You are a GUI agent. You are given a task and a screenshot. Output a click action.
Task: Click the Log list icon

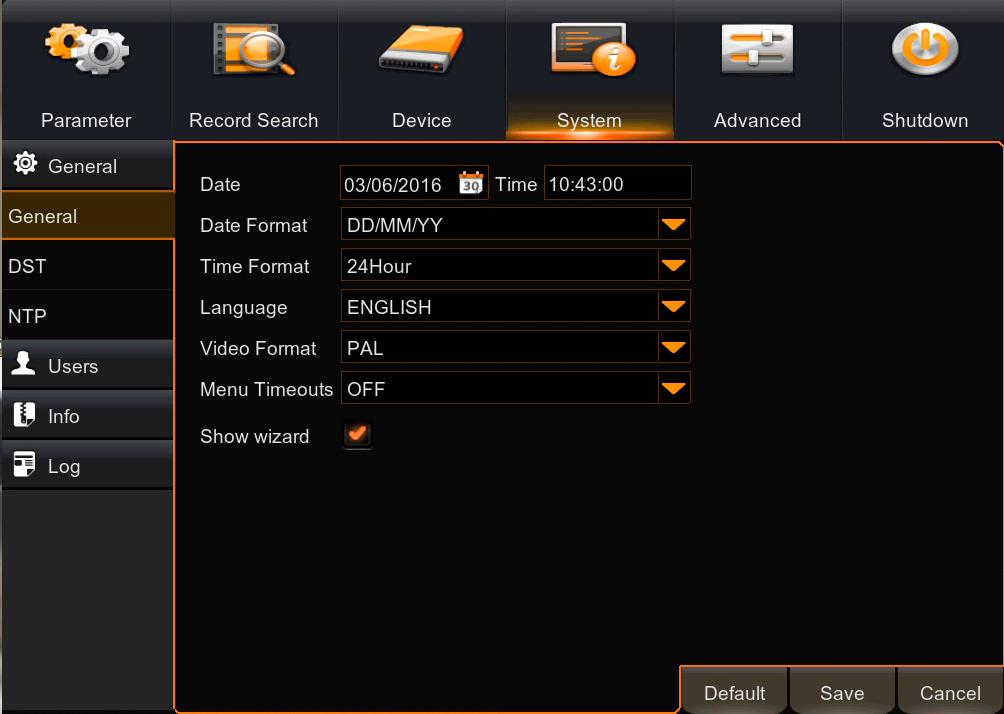[24, 464]
